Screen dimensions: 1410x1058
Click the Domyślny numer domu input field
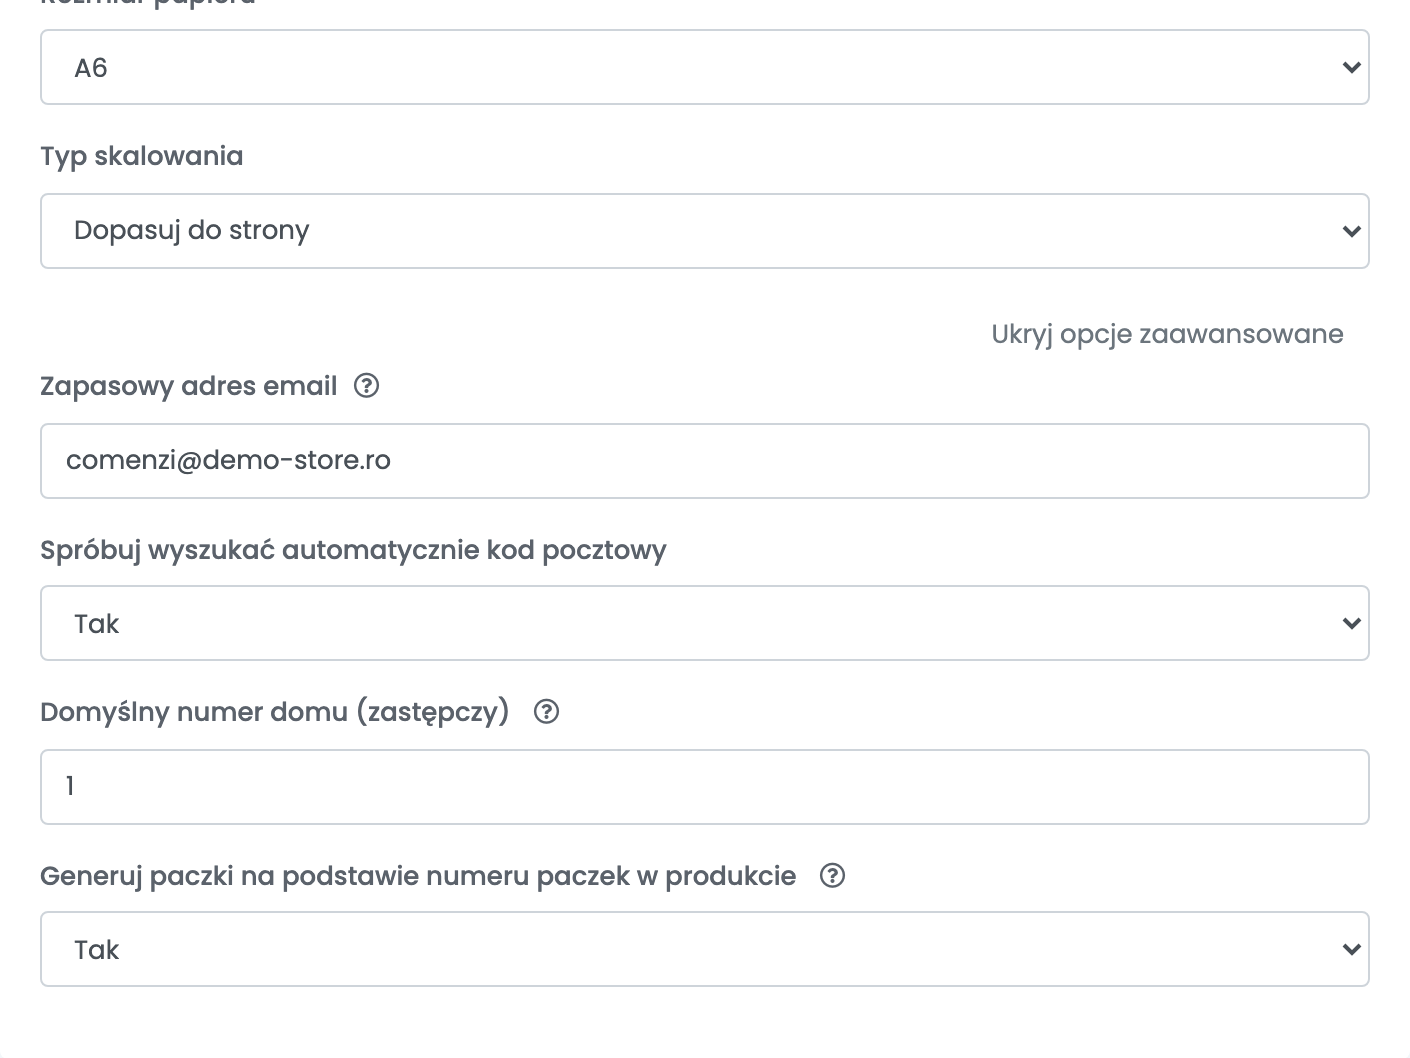[x=705, y=787]
